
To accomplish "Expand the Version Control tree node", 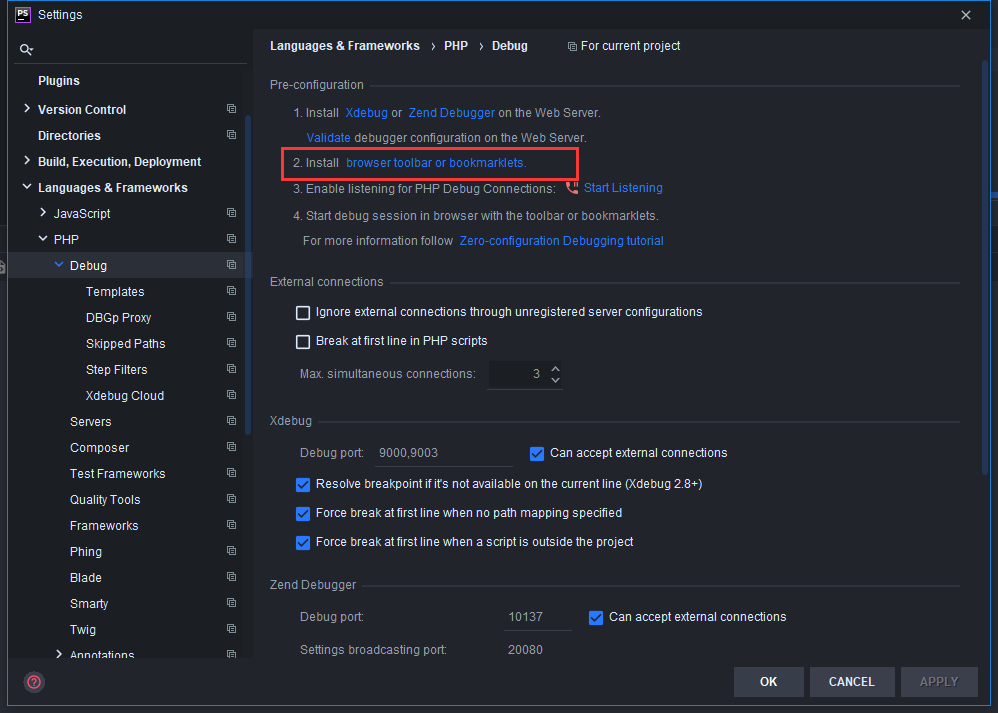I will coord(27,109).
